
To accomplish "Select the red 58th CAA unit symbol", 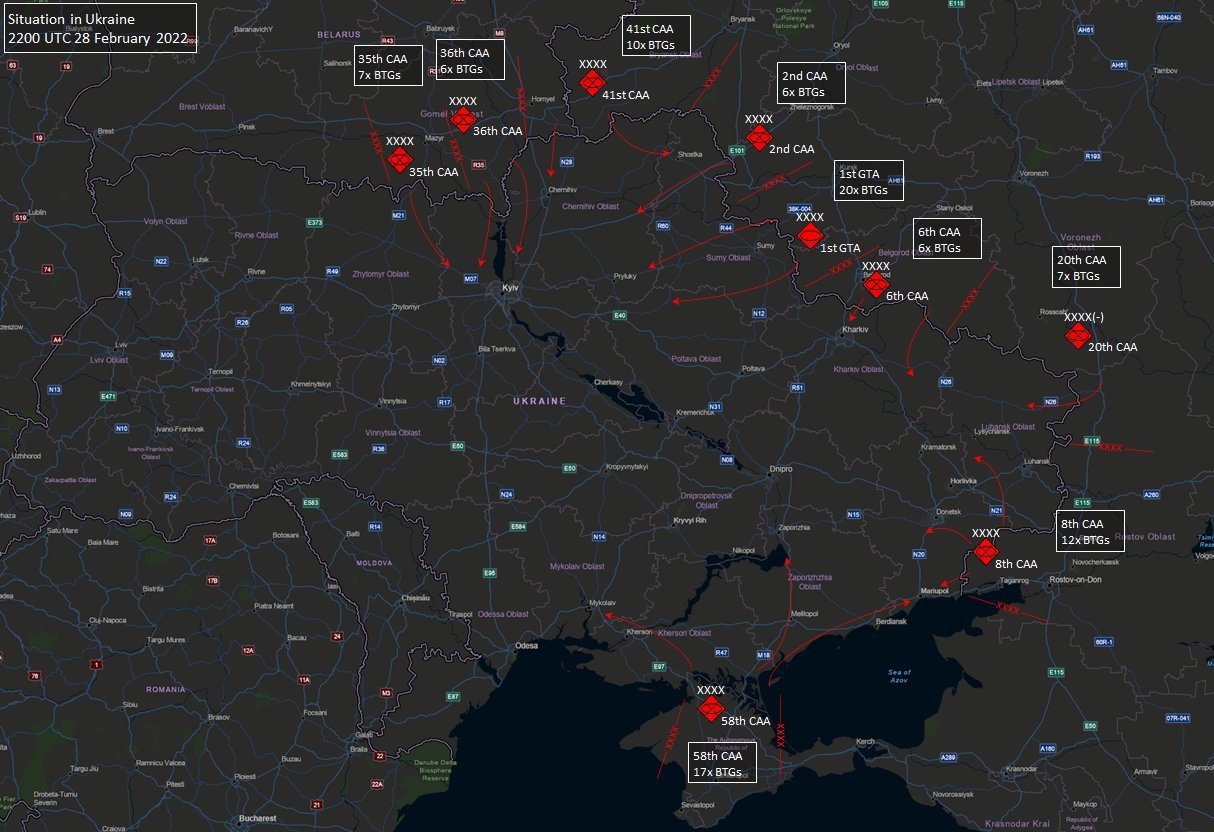I will pyautogui.click(x=711, y=709).
